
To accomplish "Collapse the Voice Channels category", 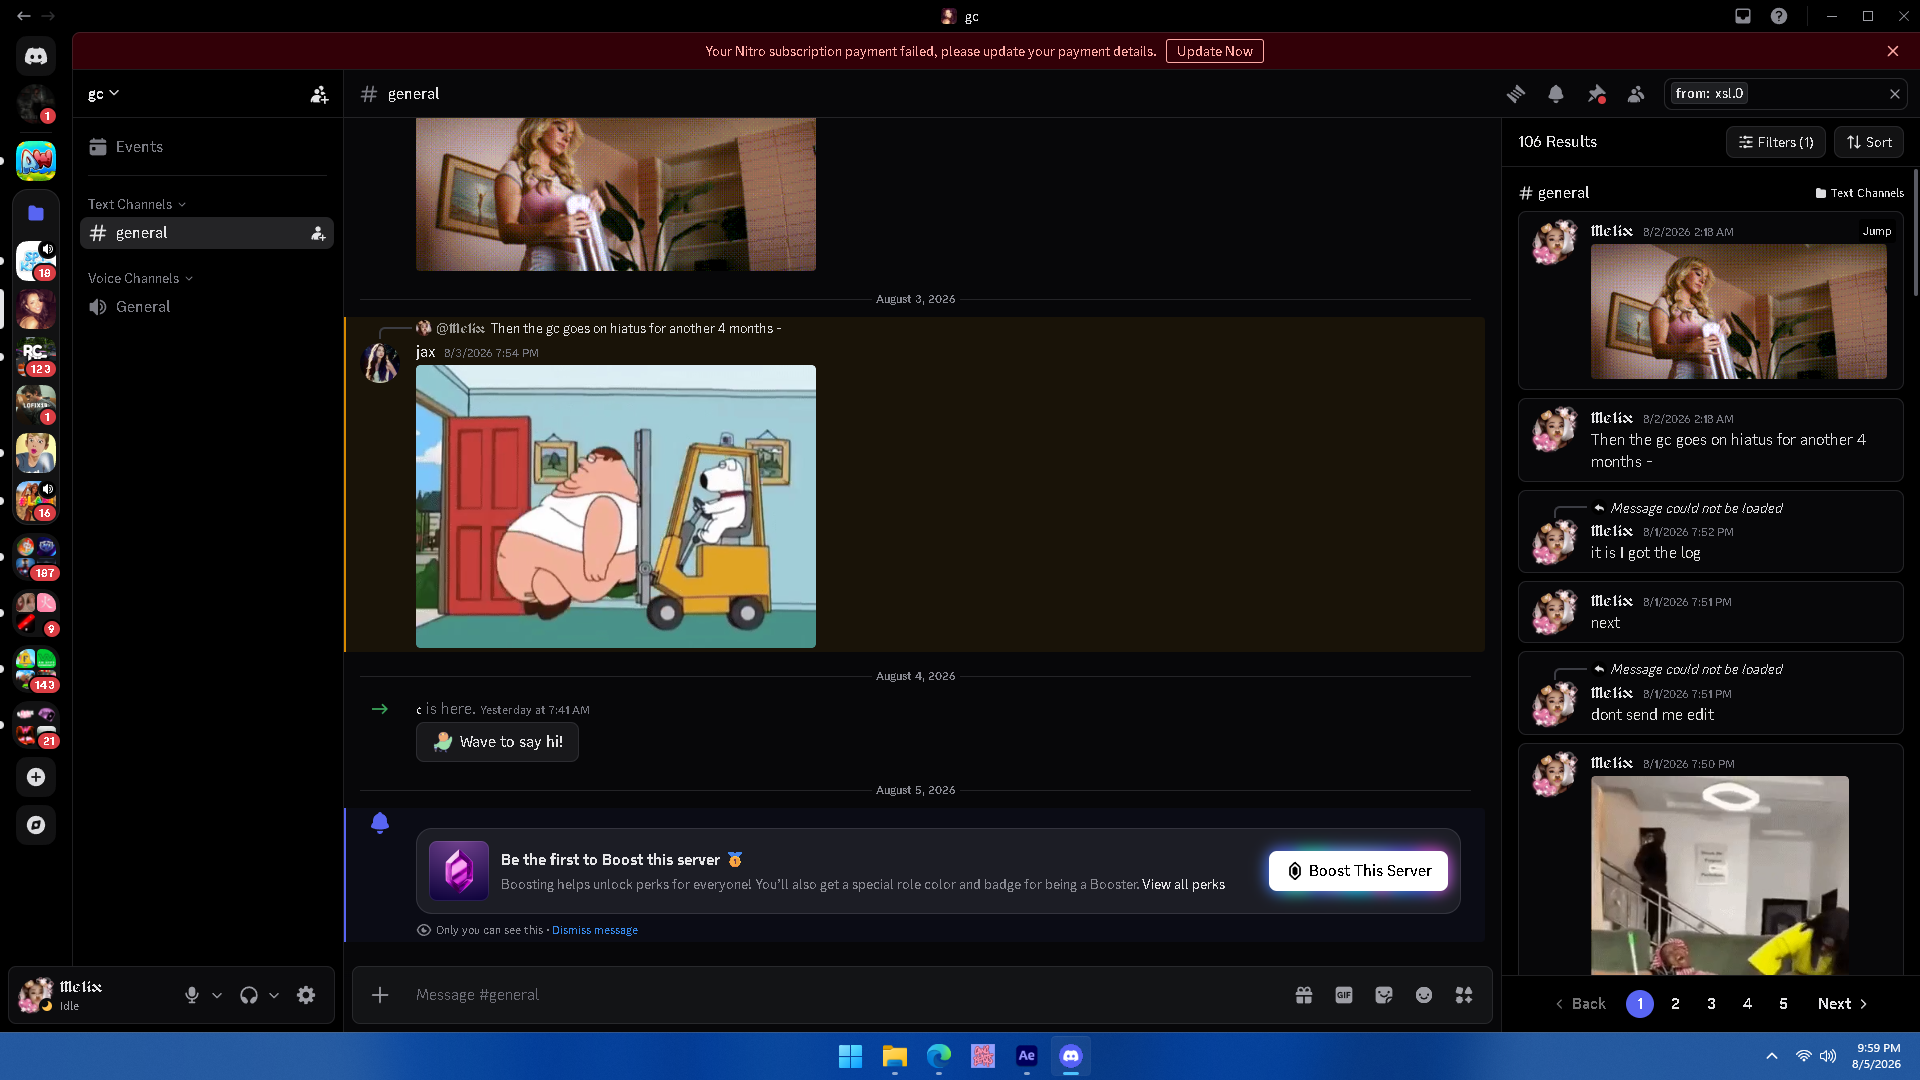I will [140, 278].
